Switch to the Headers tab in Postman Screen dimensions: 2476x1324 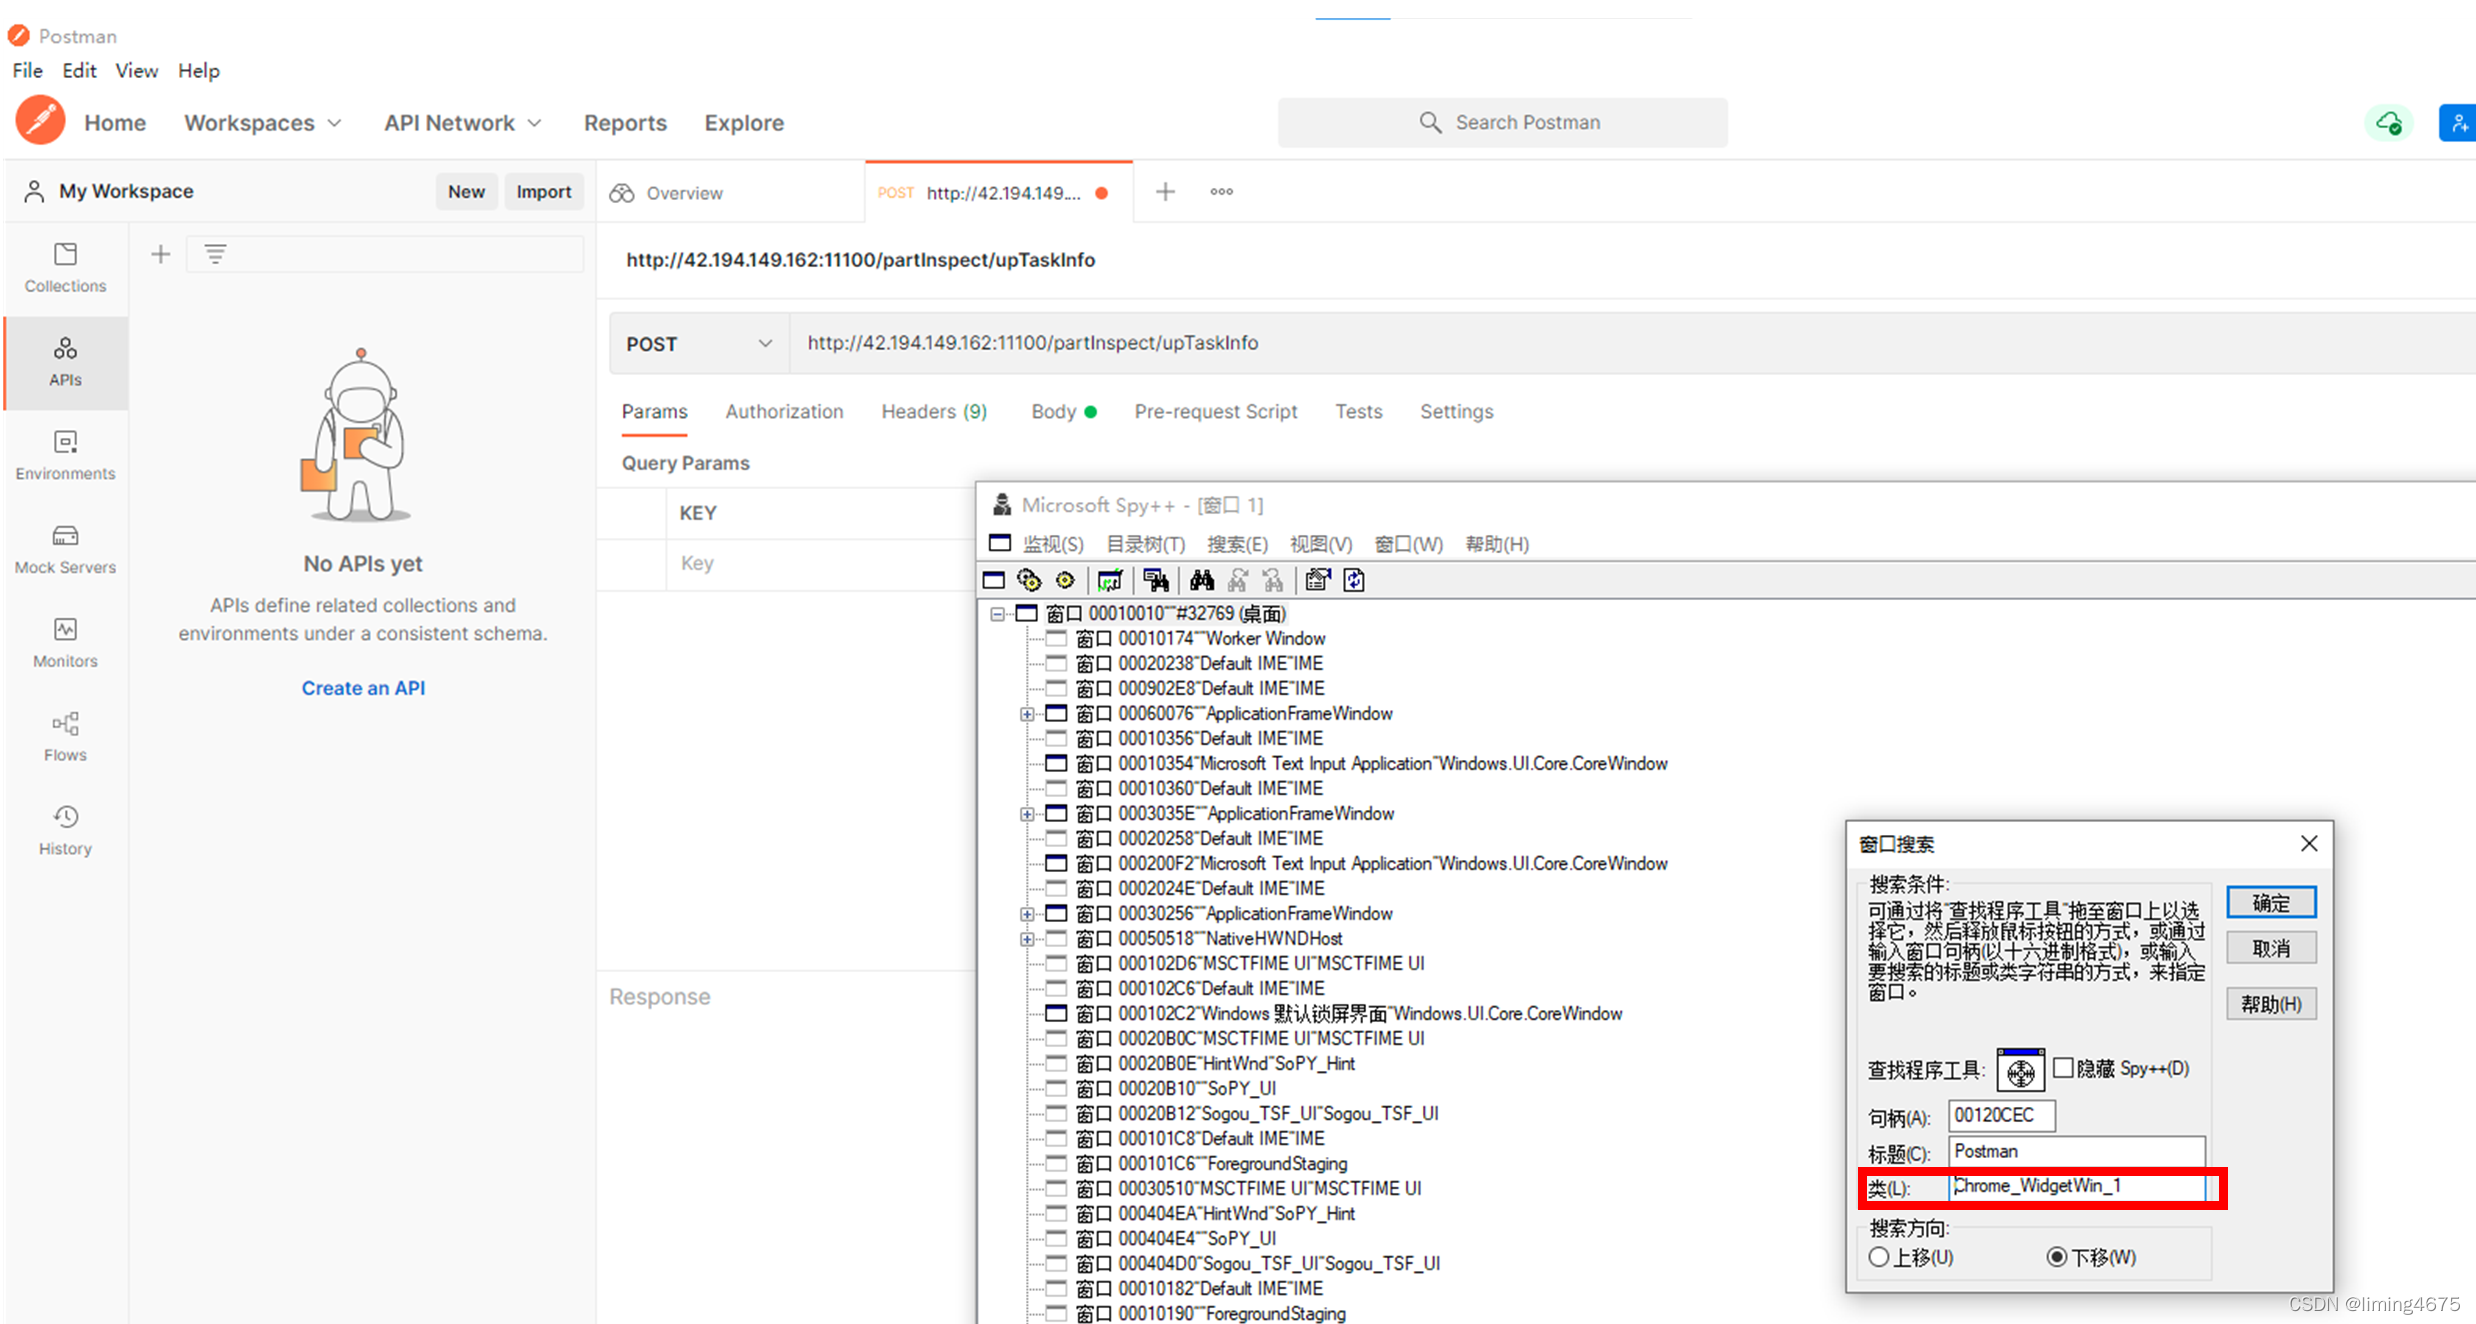pos(933,411)
